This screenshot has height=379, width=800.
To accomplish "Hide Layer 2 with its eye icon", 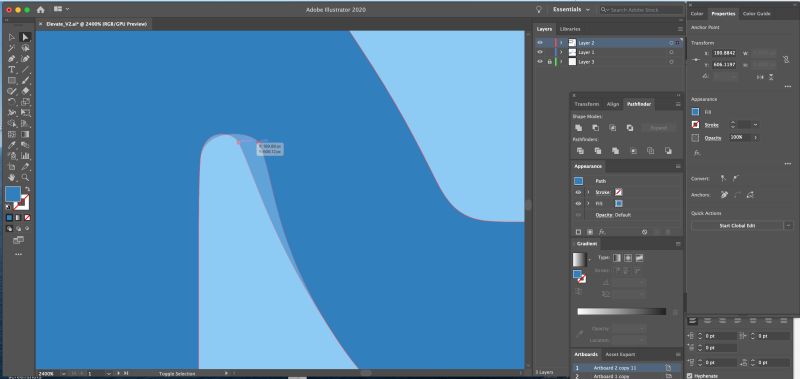I will point(540,43).
